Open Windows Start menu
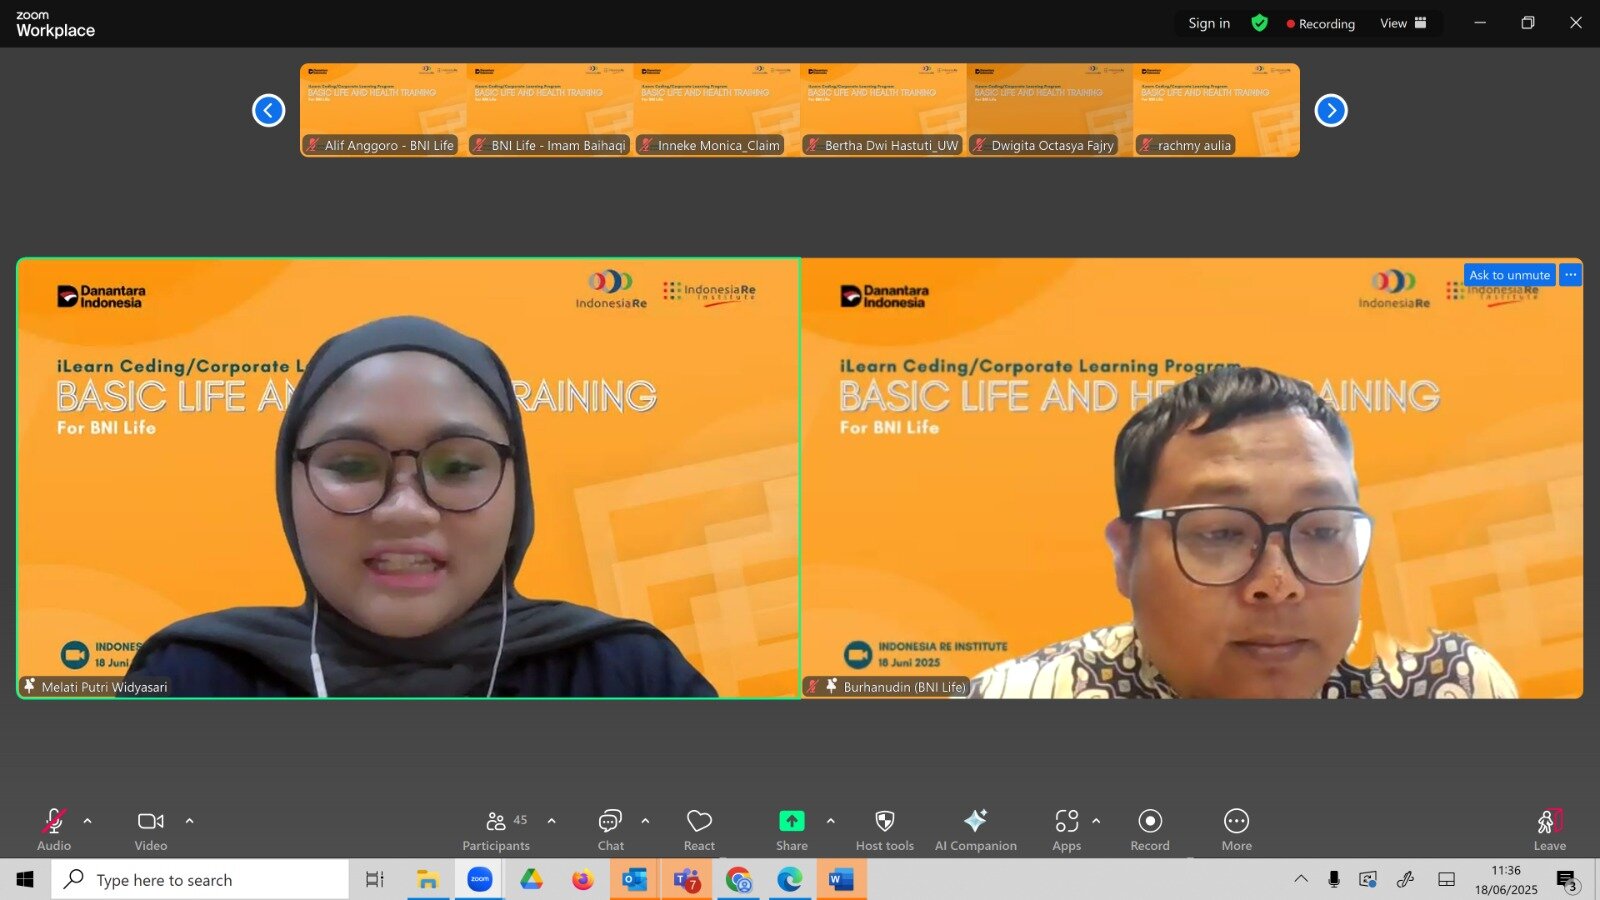Screen dimensions: 1600x900 25,880
